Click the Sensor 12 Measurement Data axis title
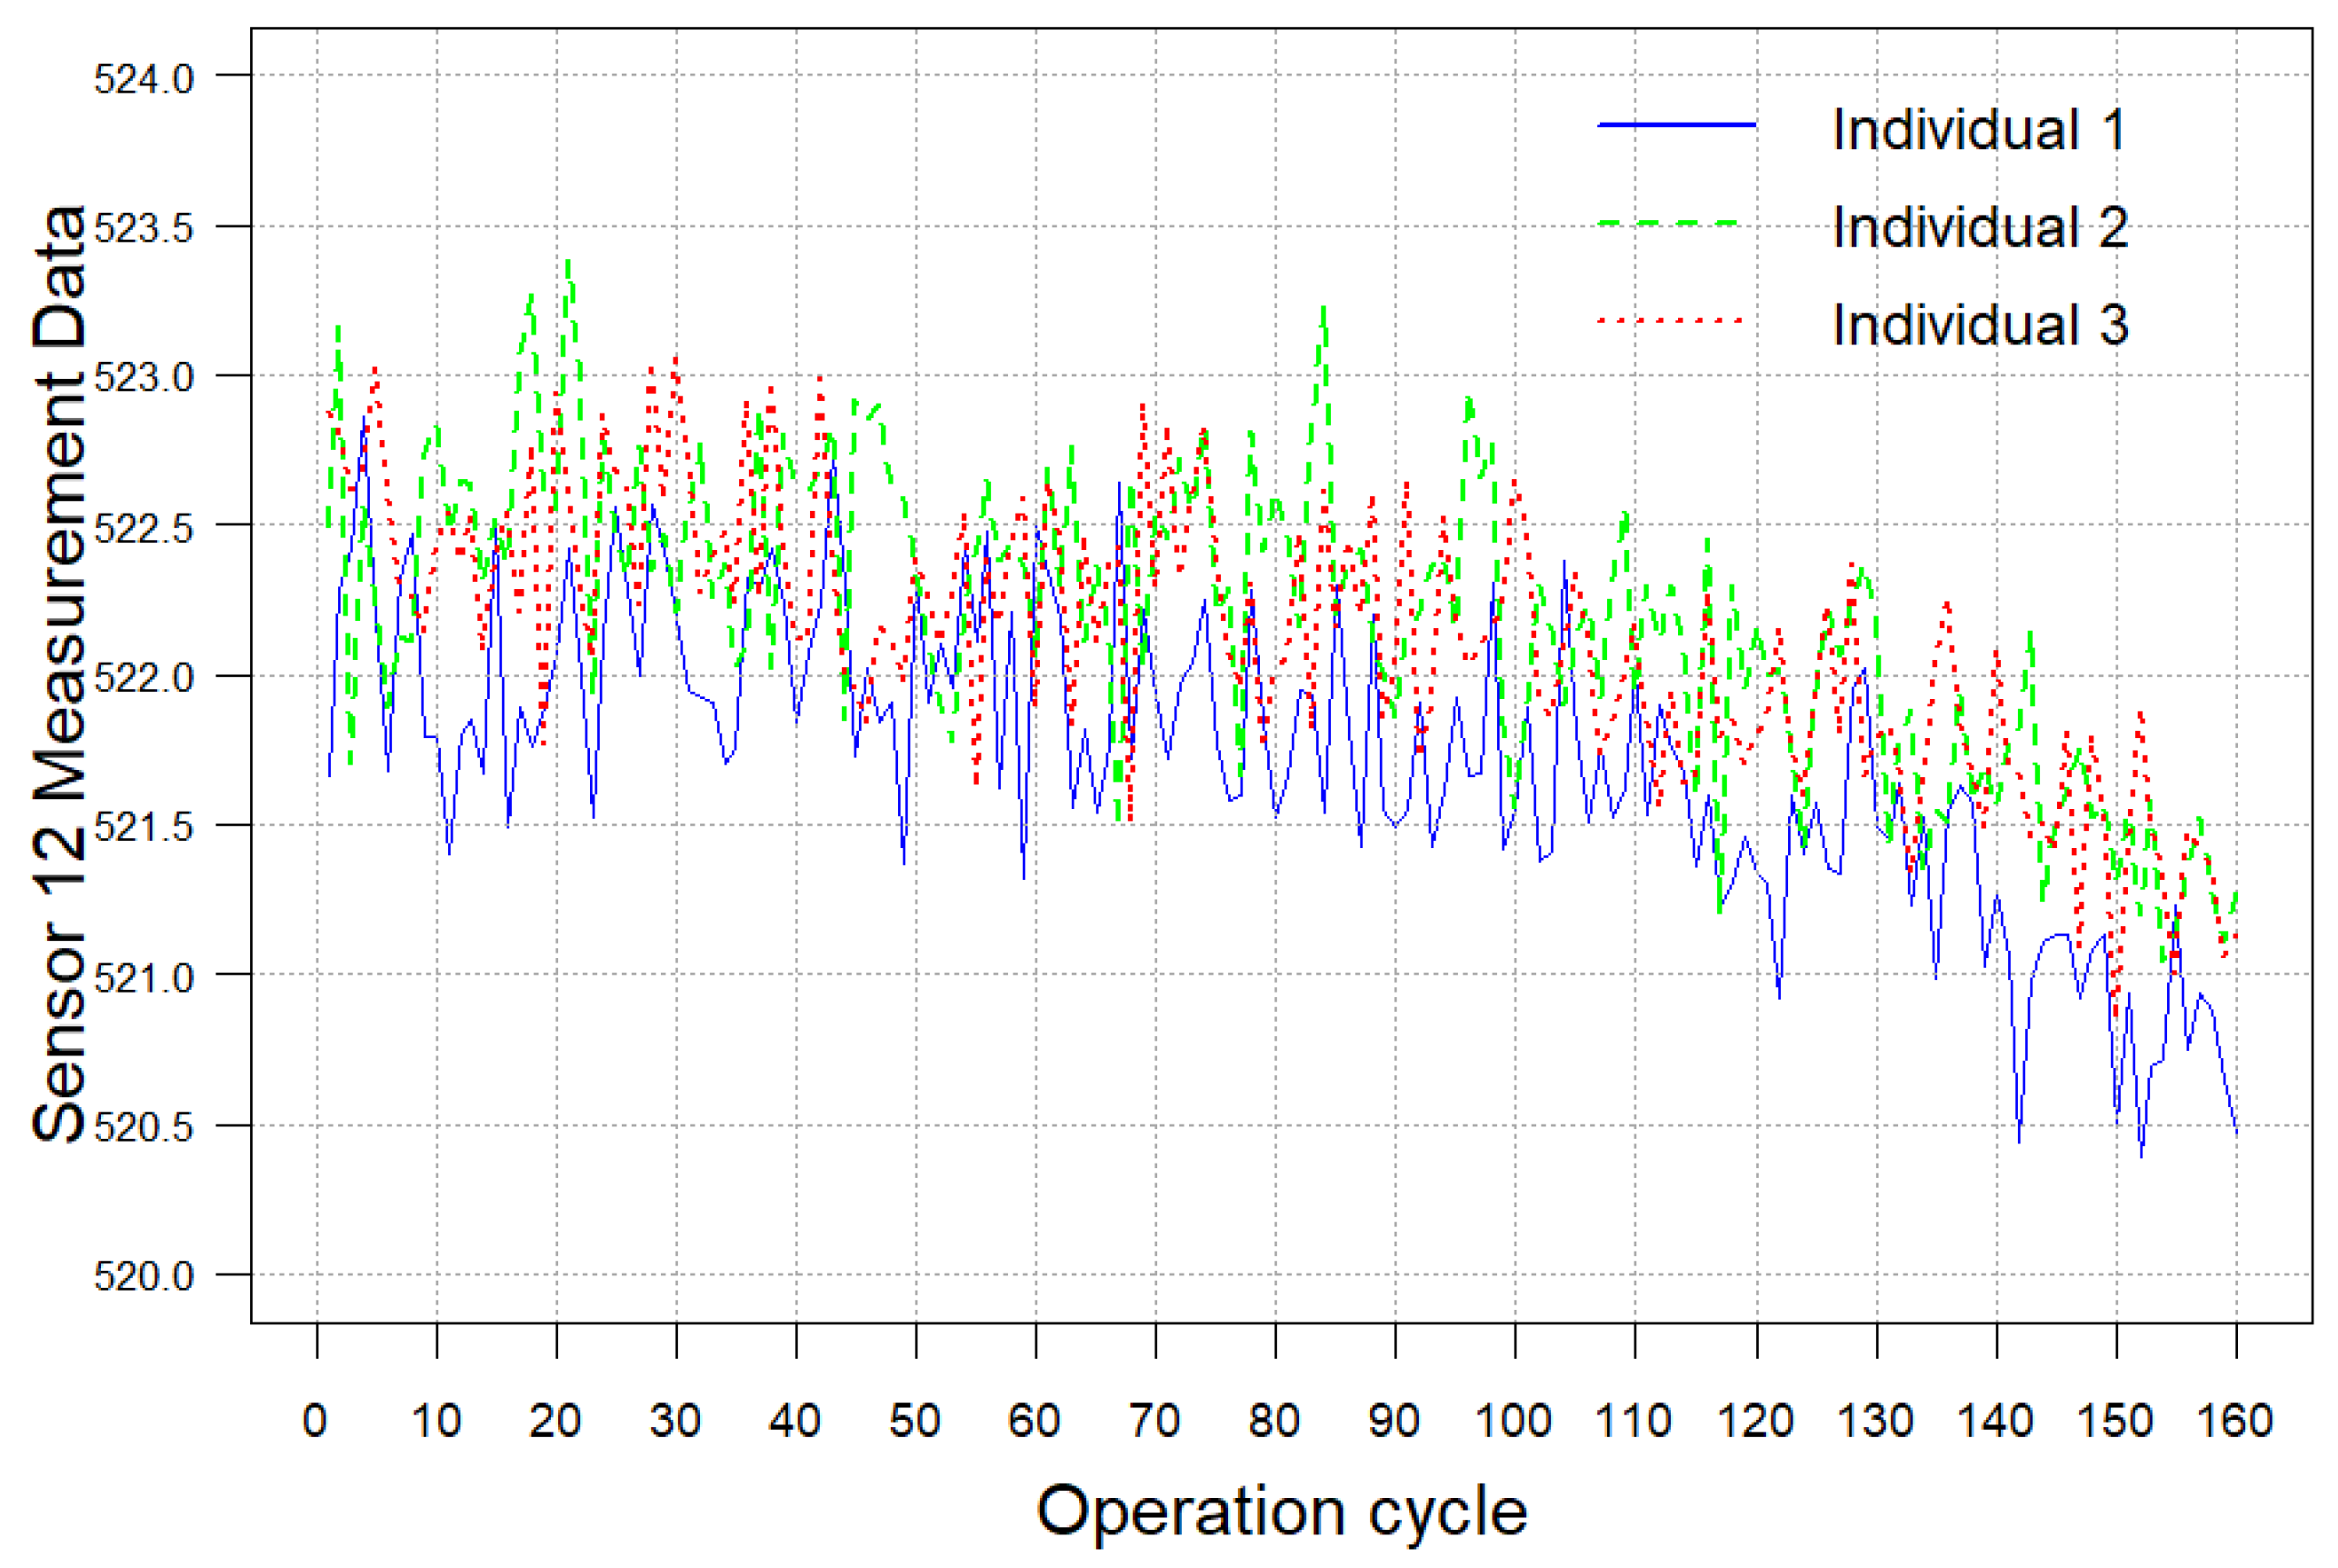 58,673
